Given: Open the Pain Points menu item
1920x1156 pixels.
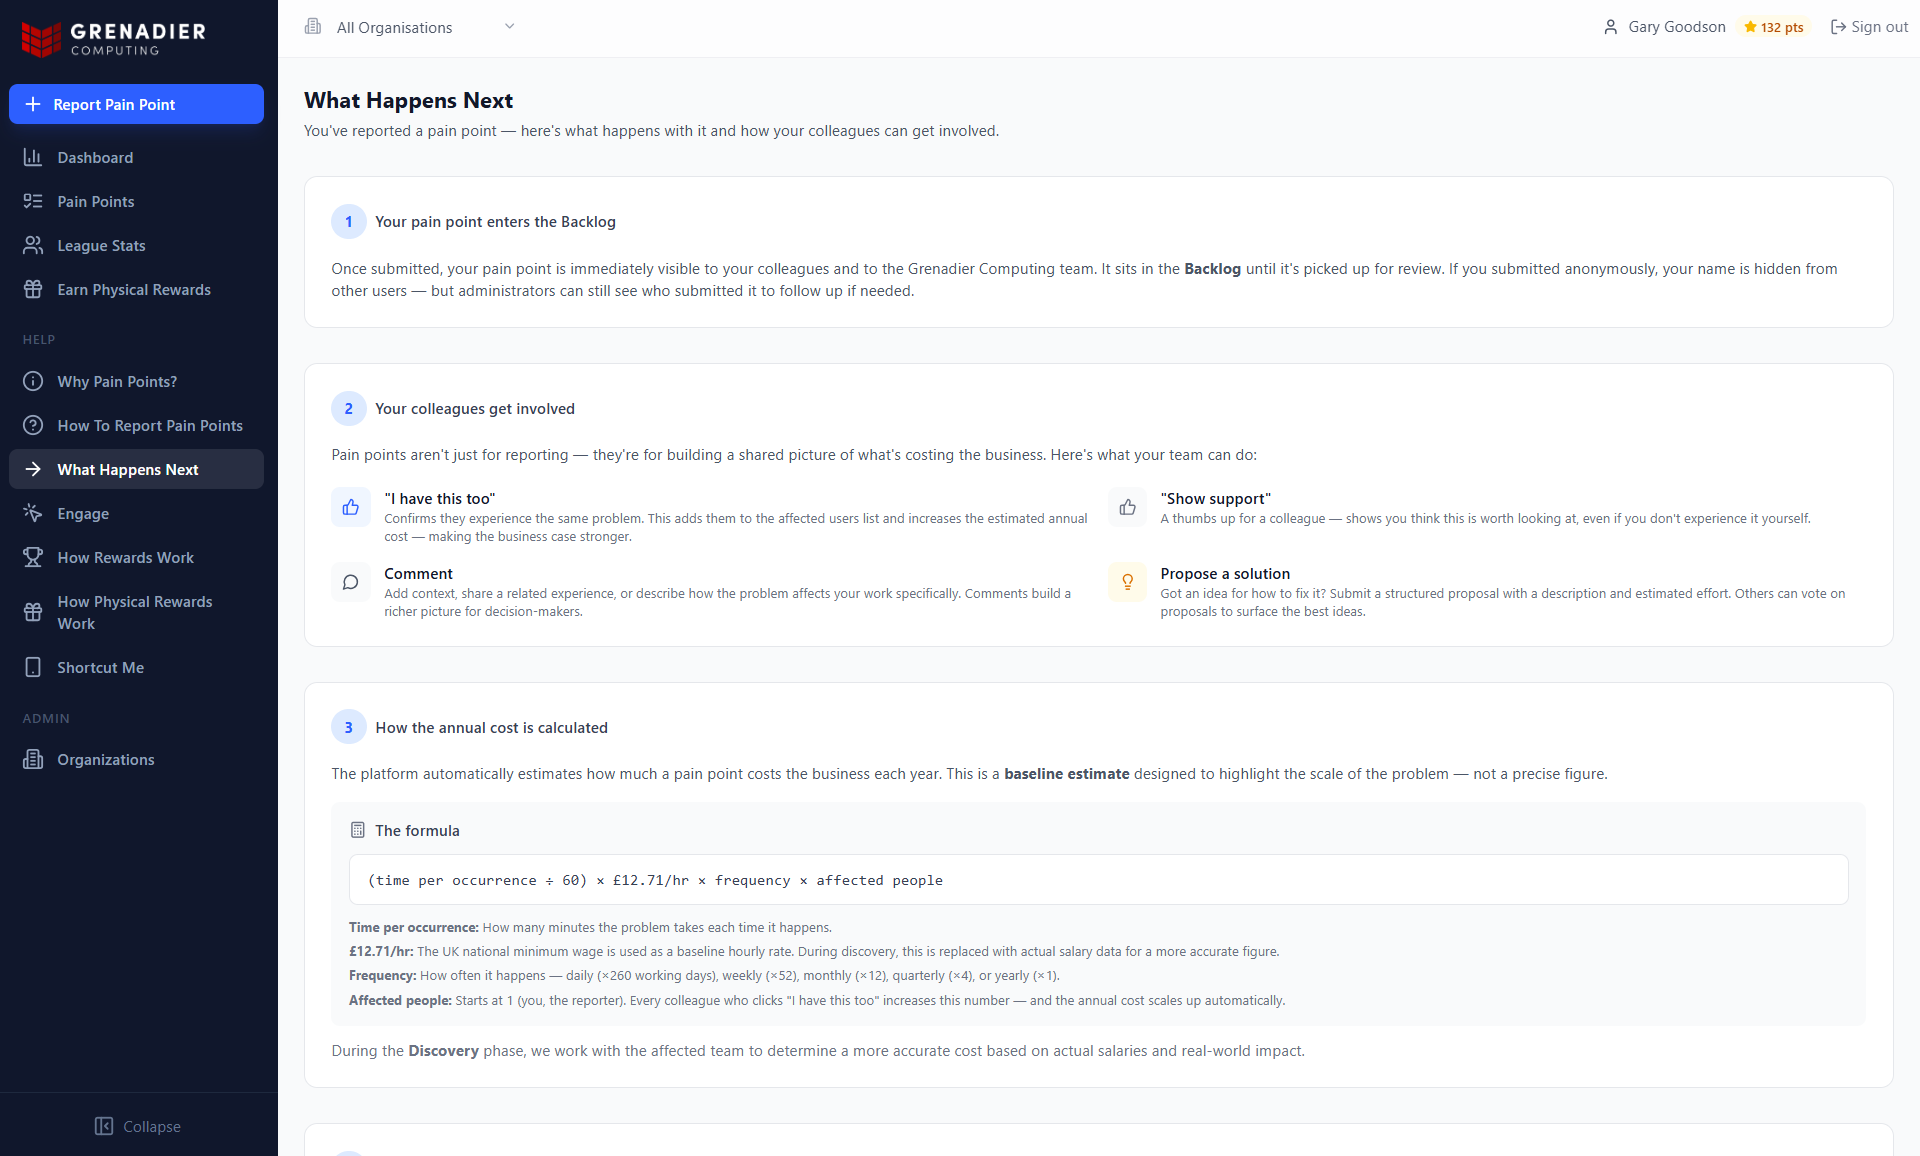Looking at the screenshot, I should [96, 201].
